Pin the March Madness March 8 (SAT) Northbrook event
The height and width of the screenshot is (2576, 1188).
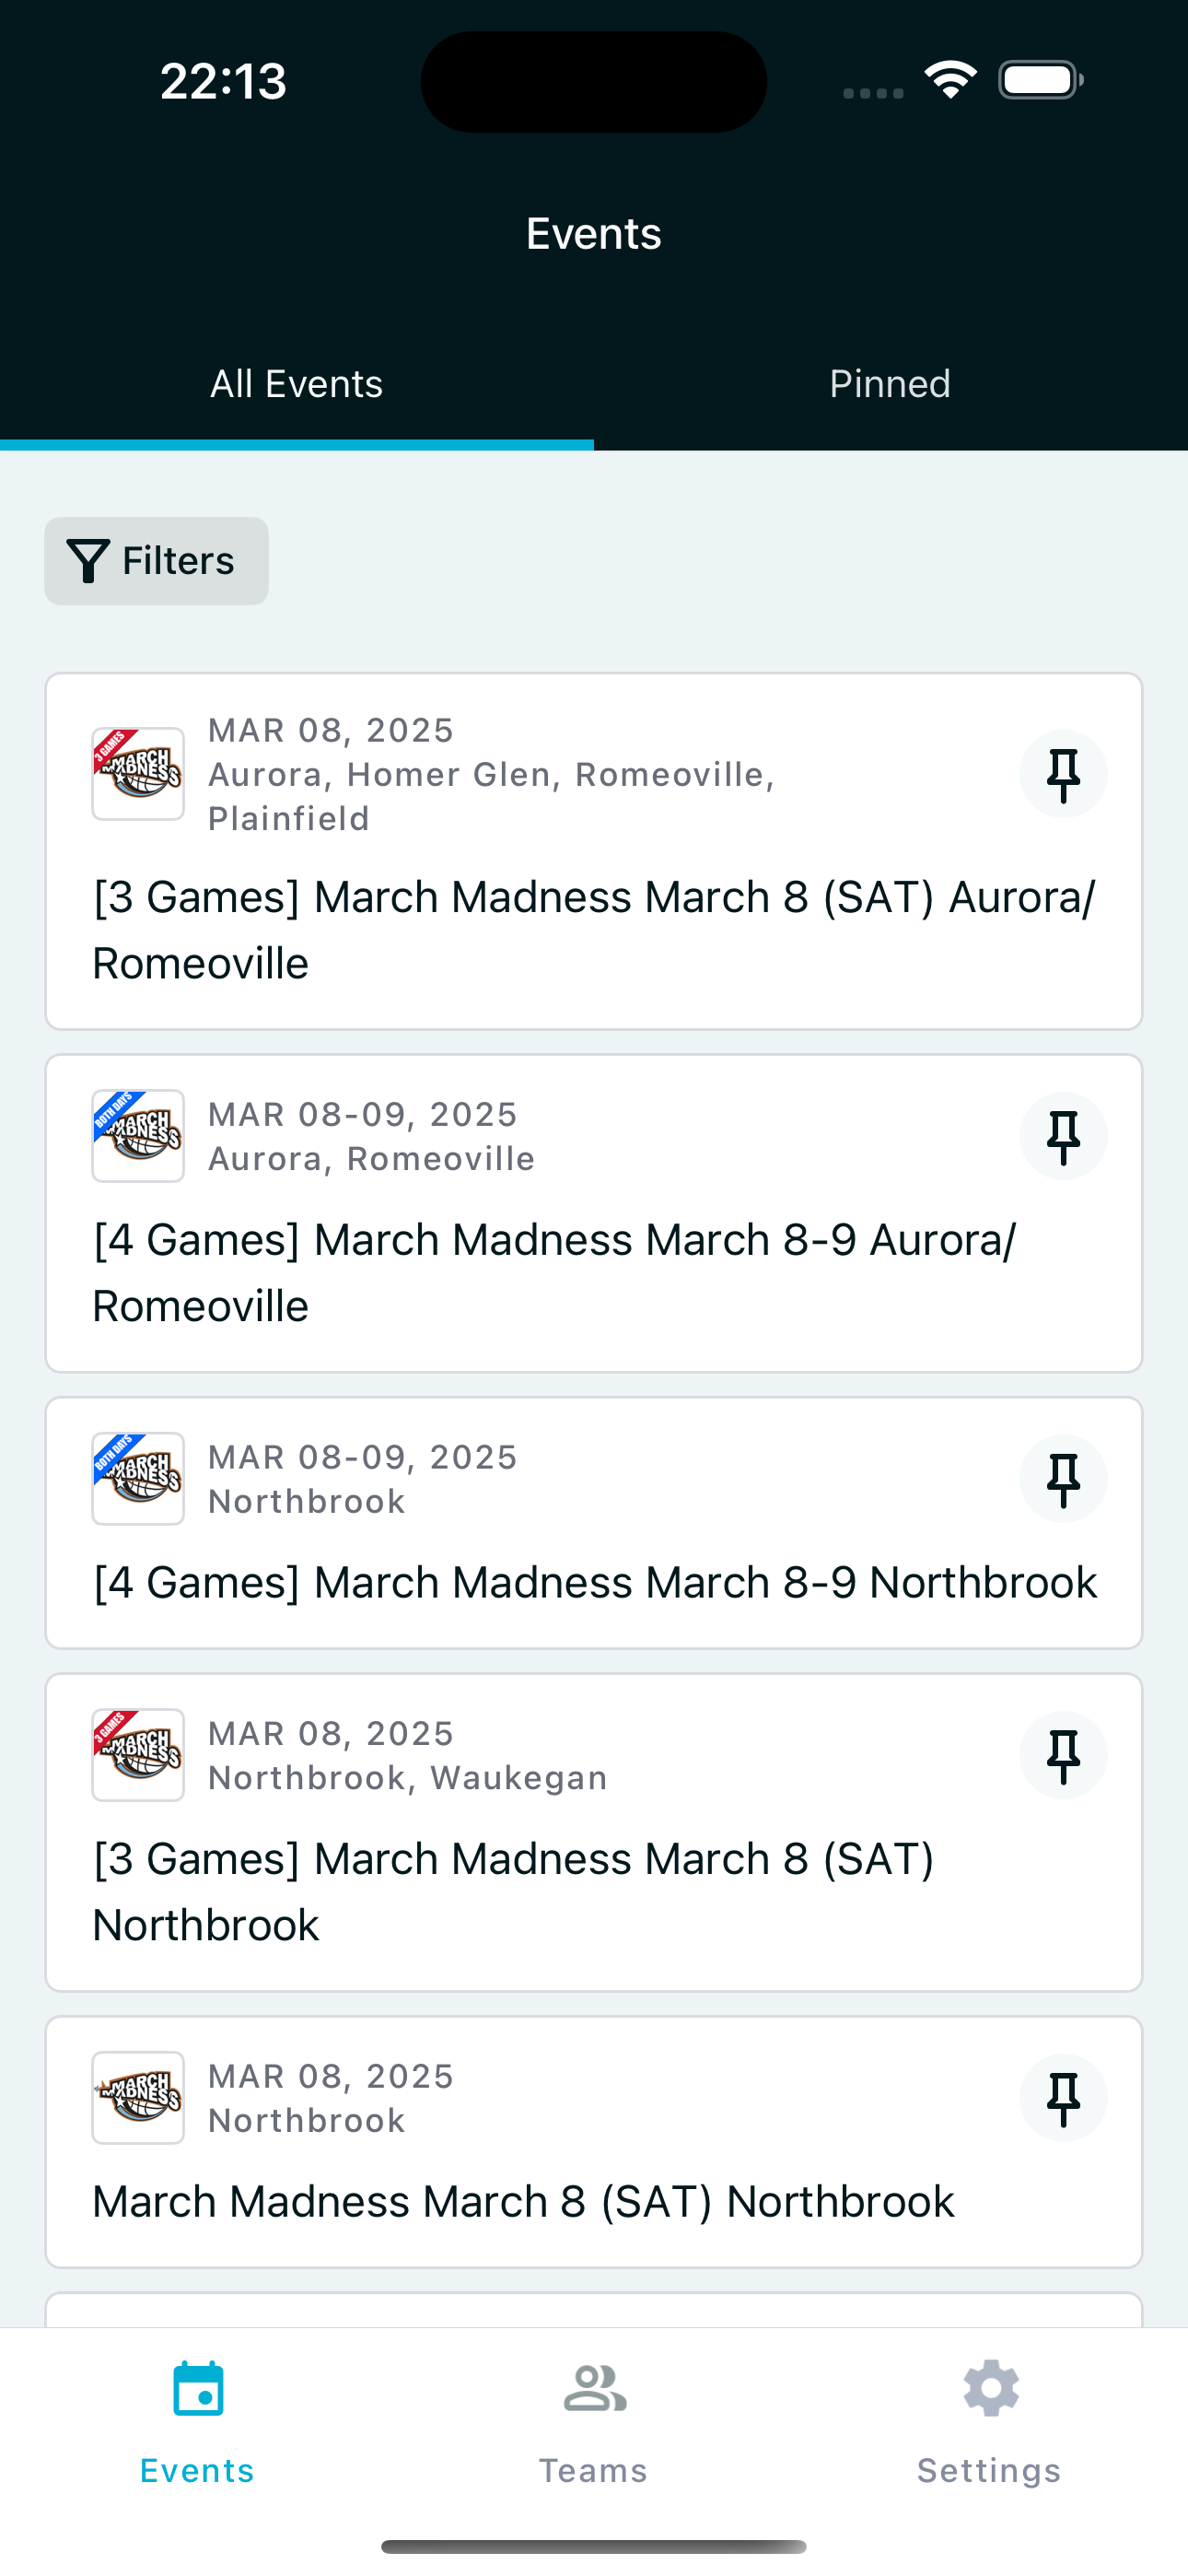click(1063, 2098)
